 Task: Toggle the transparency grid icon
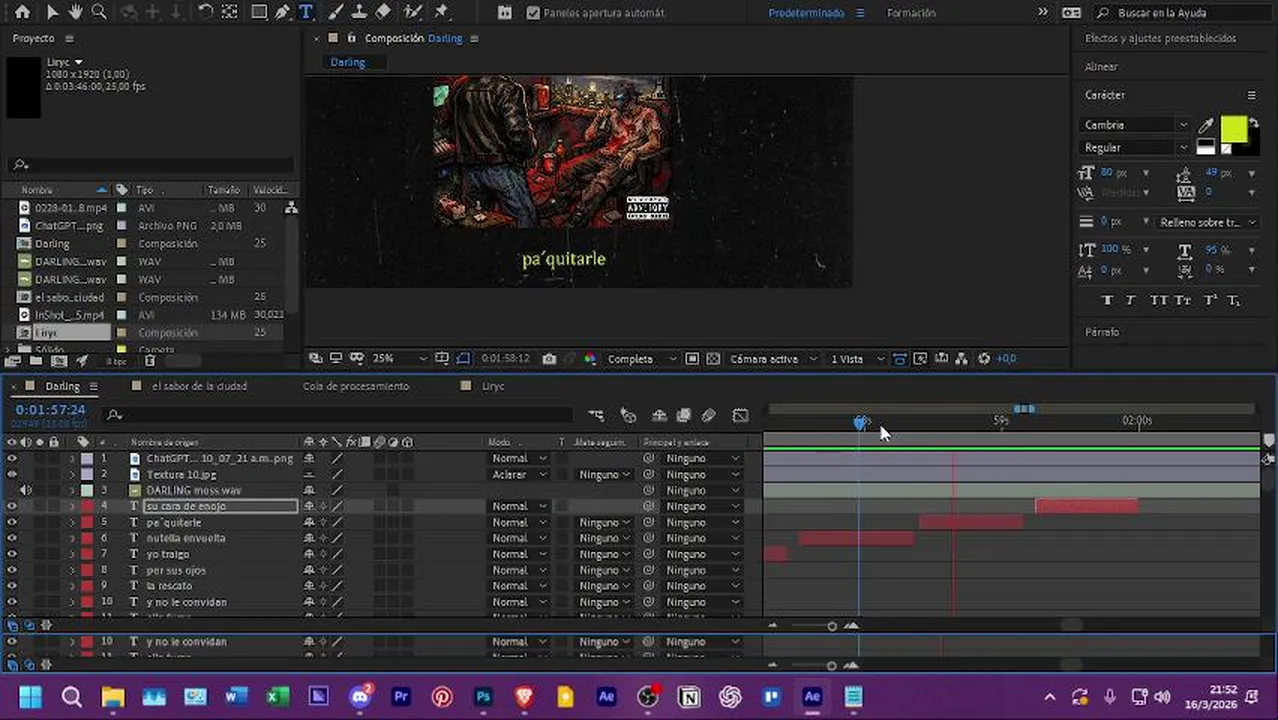pyautogui.click(x=713, y=358)
